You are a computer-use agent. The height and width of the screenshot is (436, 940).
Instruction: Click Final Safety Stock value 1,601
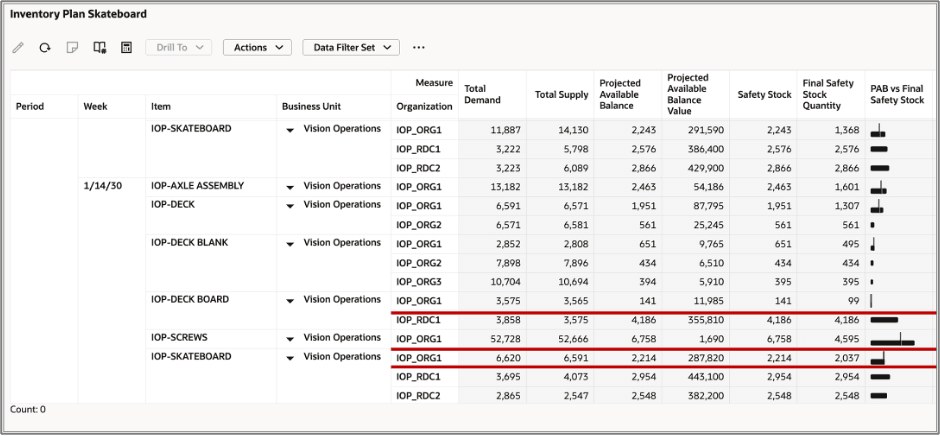847,187
